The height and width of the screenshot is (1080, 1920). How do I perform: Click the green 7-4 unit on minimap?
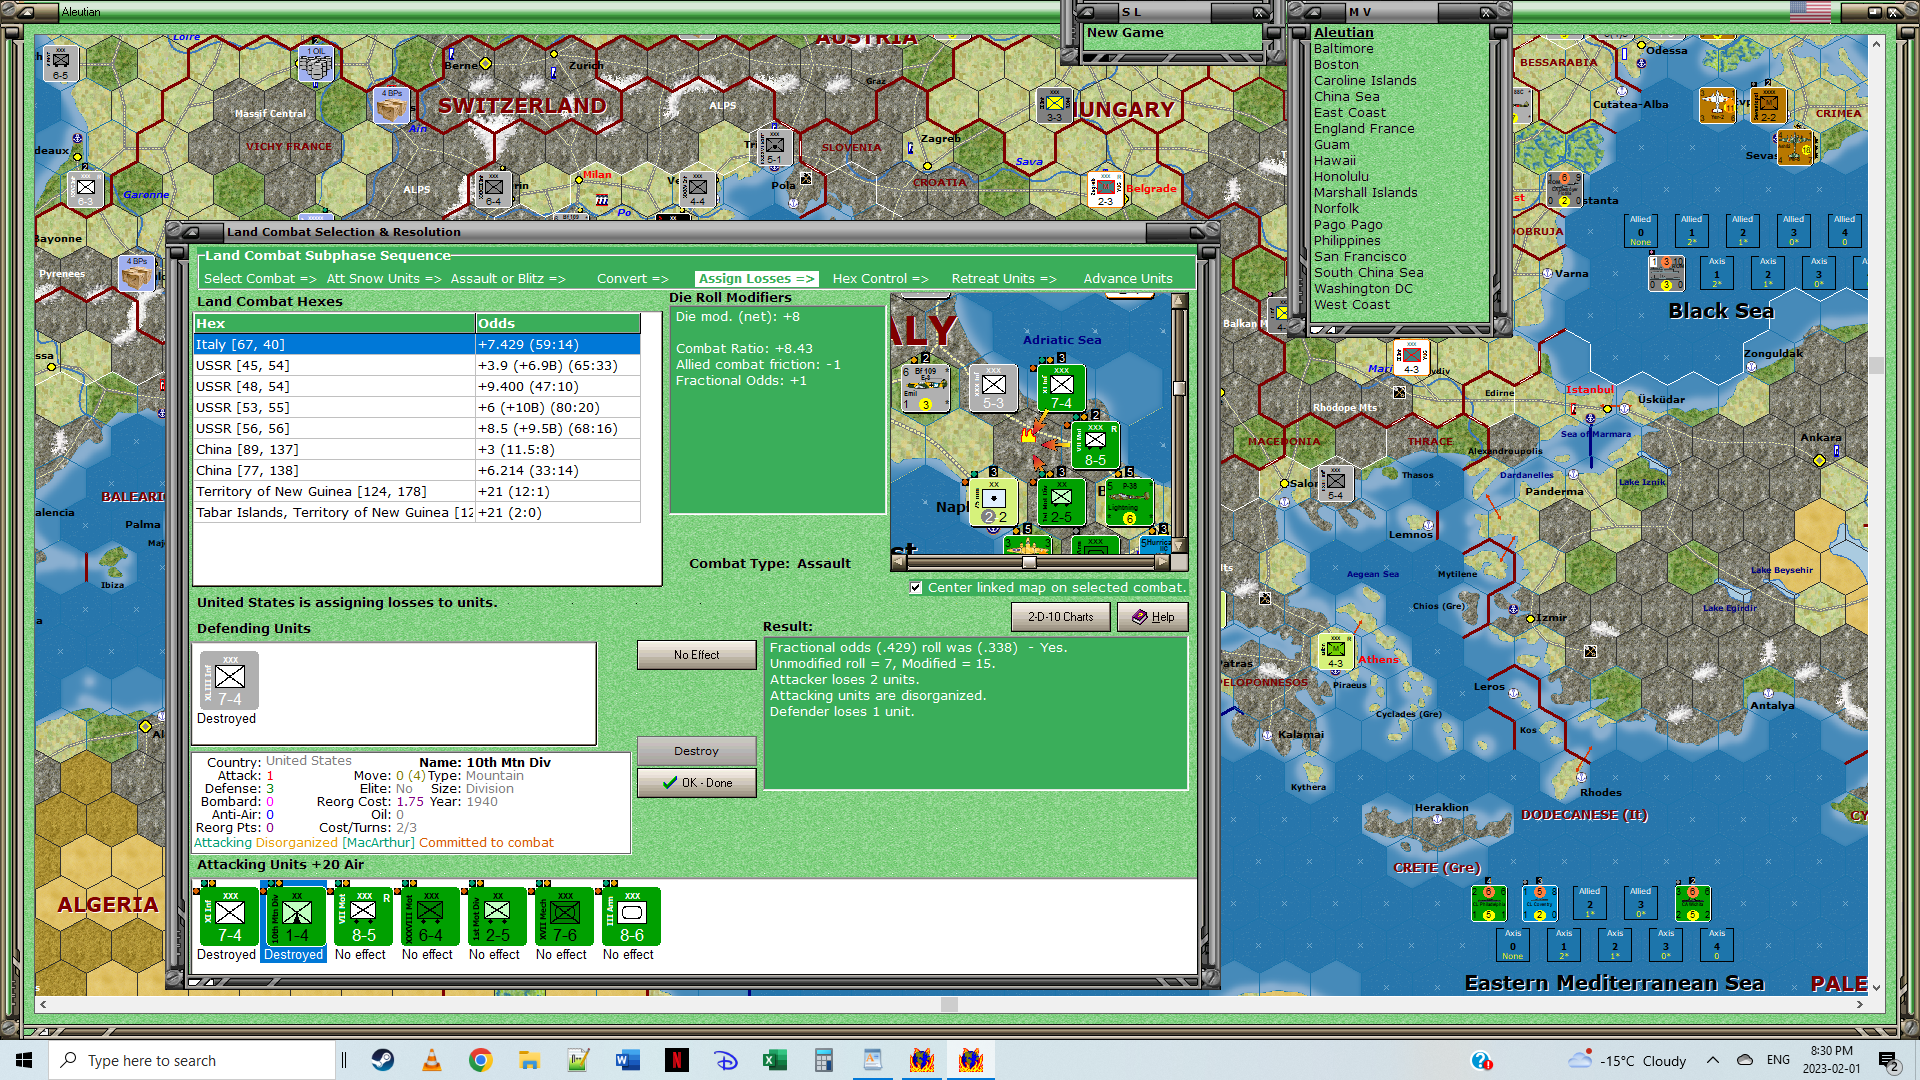click(1061, 388)
